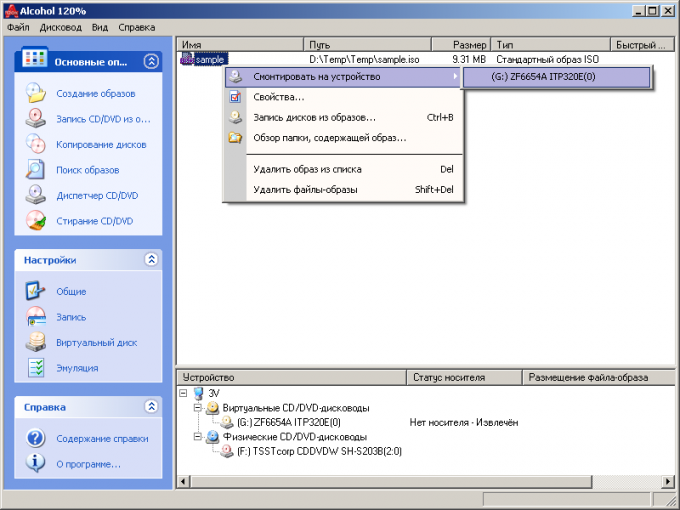Click the Общие settings icon
Image resolution: width=680 pixels, height=510 pixels.
click(x=36, y=291)
